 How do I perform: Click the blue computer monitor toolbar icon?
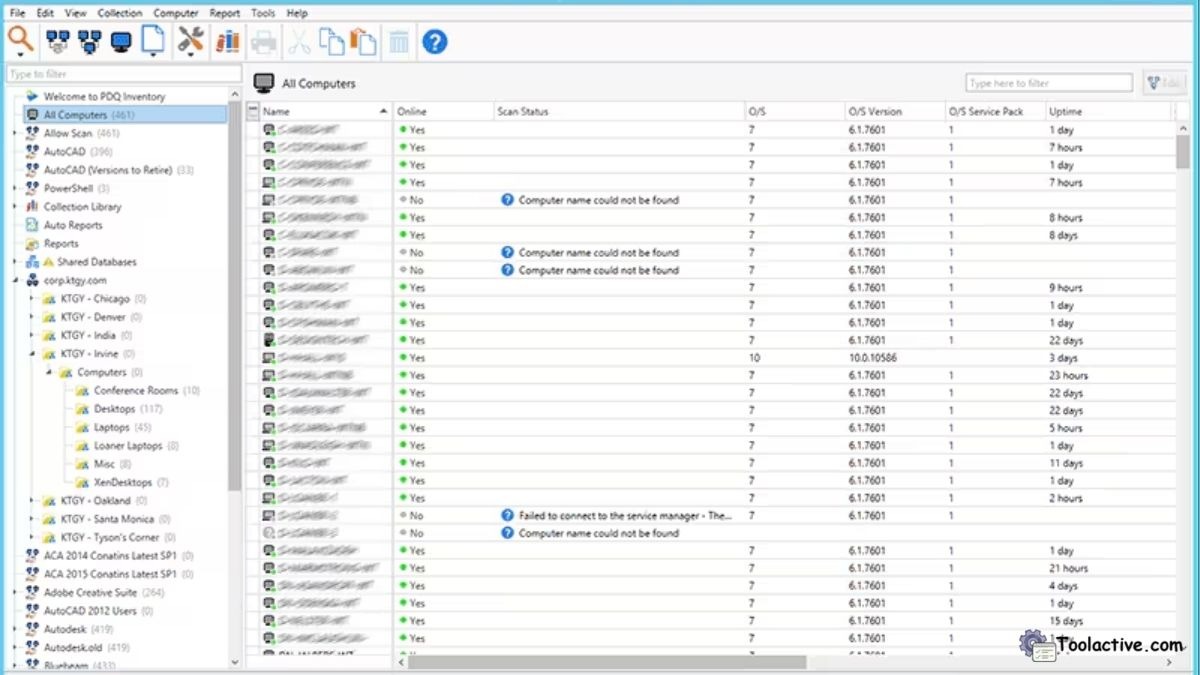(120, 41)
